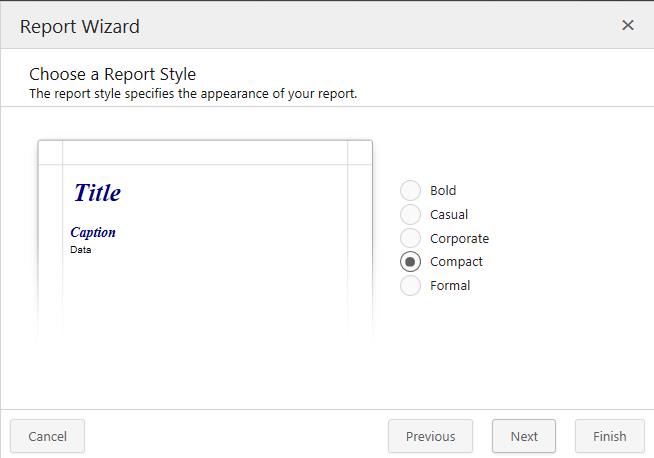Switch to the Formal style radio button
This screenshot has height=458, width=654.
pos(410,286)
